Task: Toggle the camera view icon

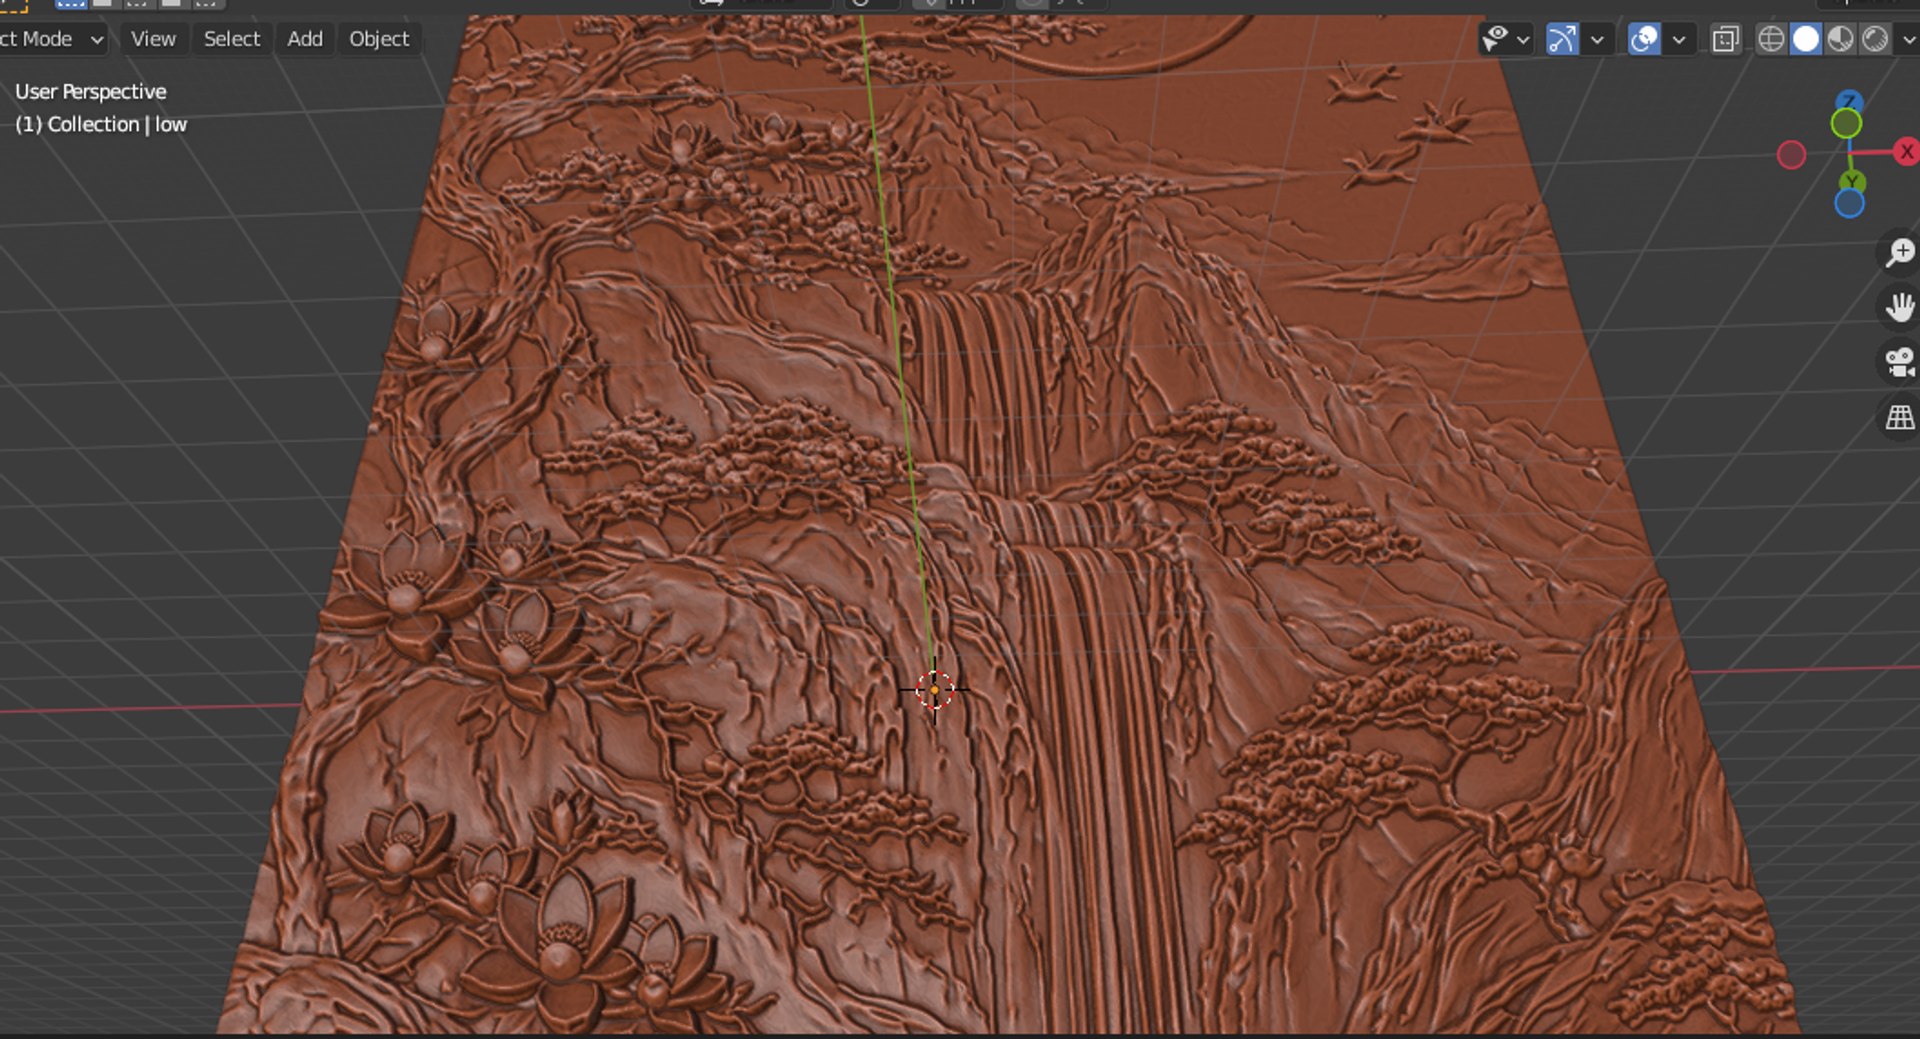Action: pos(1899,362)
